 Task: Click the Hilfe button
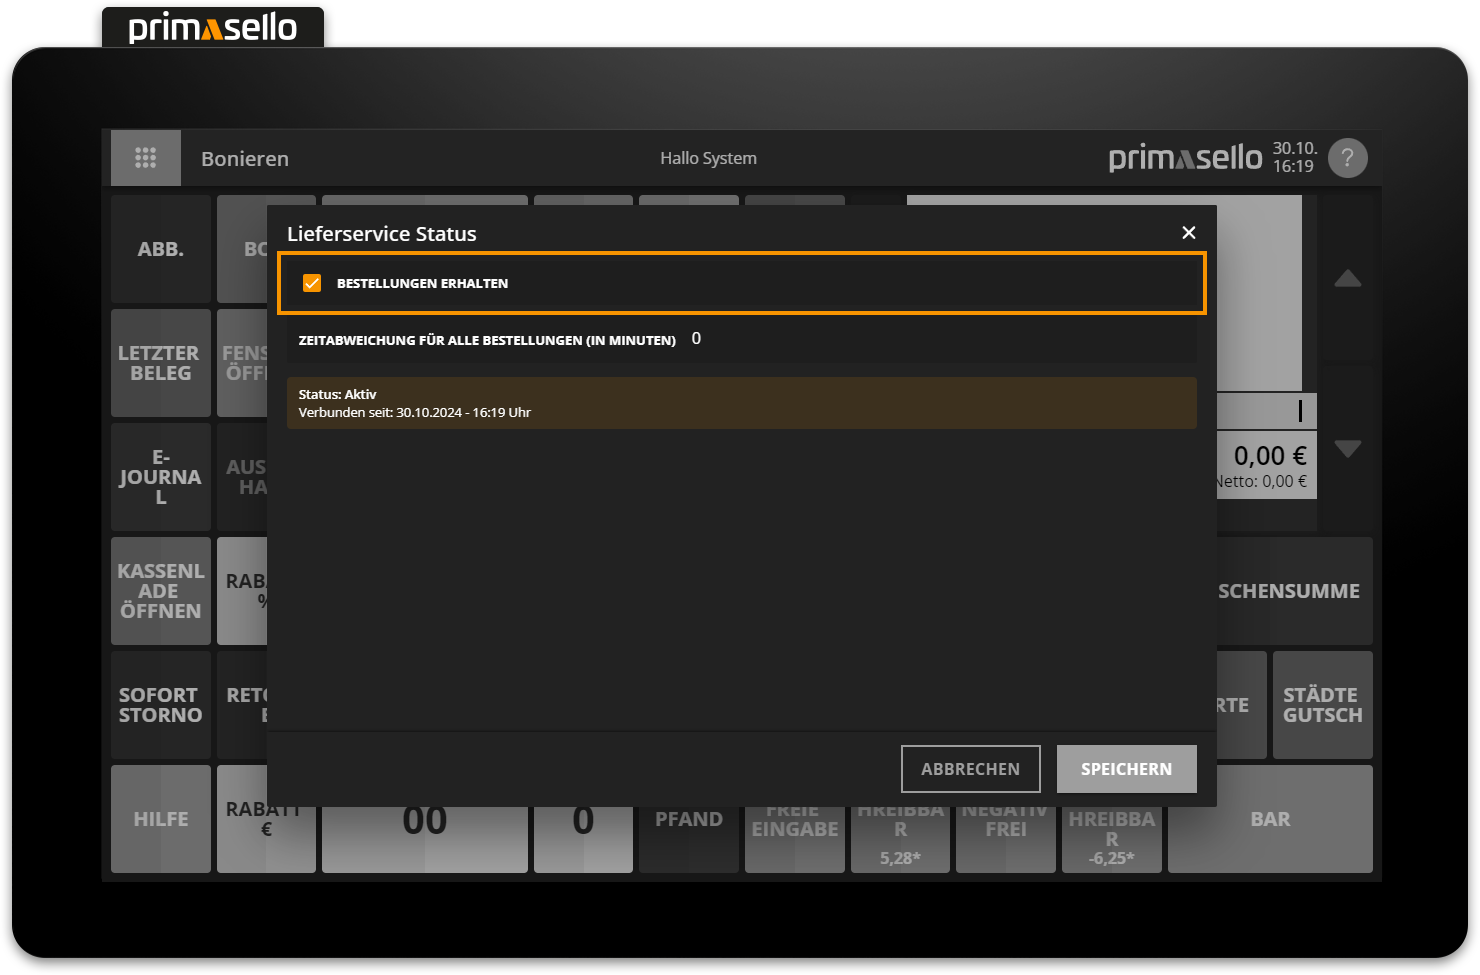click(x=160, y=819)
